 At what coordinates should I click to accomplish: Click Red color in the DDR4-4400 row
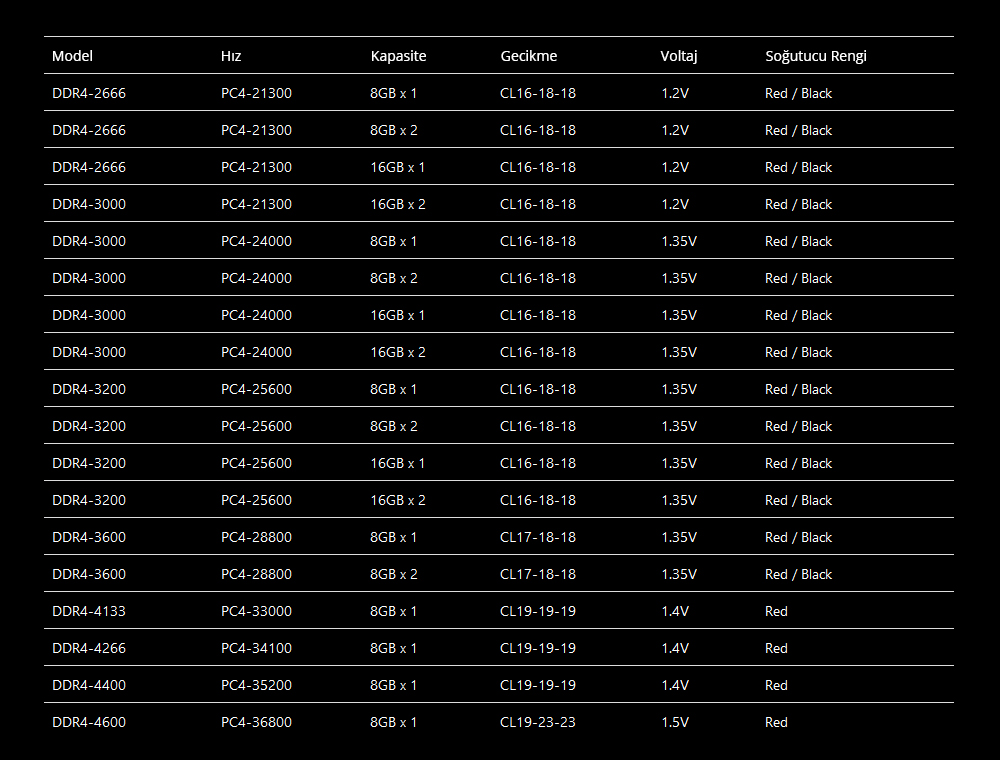coord(776,685)
